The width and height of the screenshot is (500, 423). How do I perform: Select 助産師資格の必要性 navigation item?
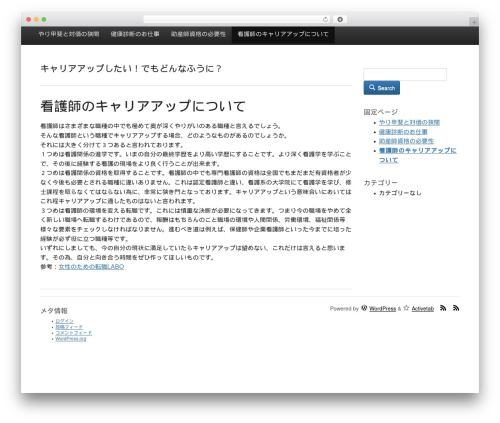[x=198, y=34]
